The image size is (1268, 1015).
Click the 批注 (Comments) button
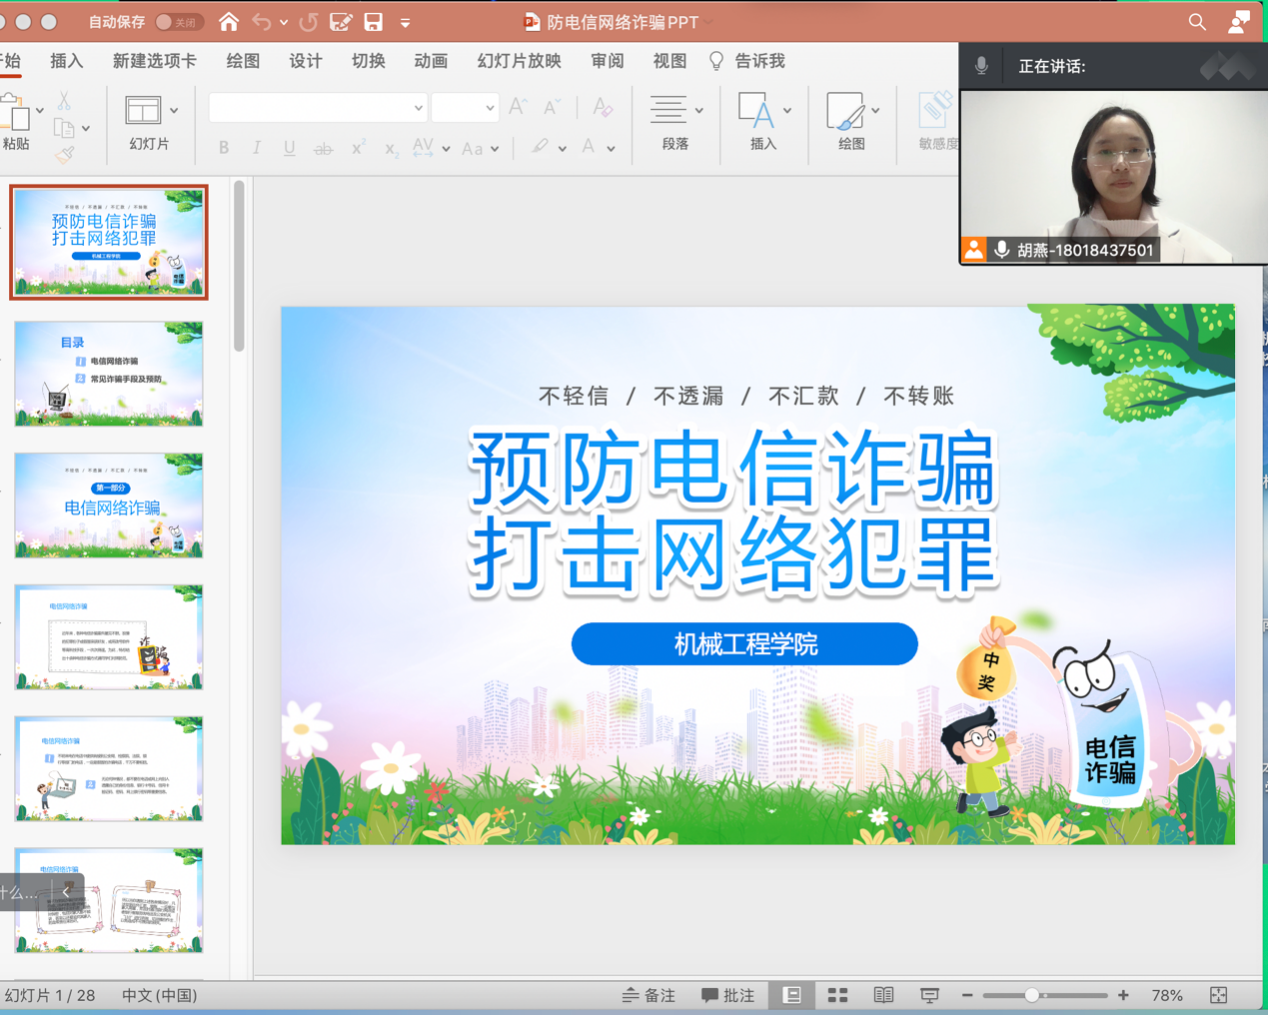click(728, 995)
